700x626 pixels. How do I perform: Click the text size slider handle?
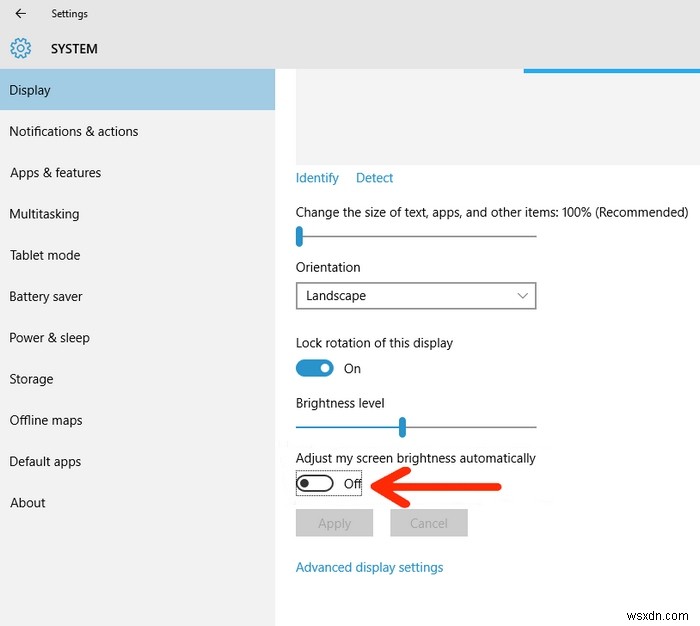pyautogui.click(x=299, y=236)
